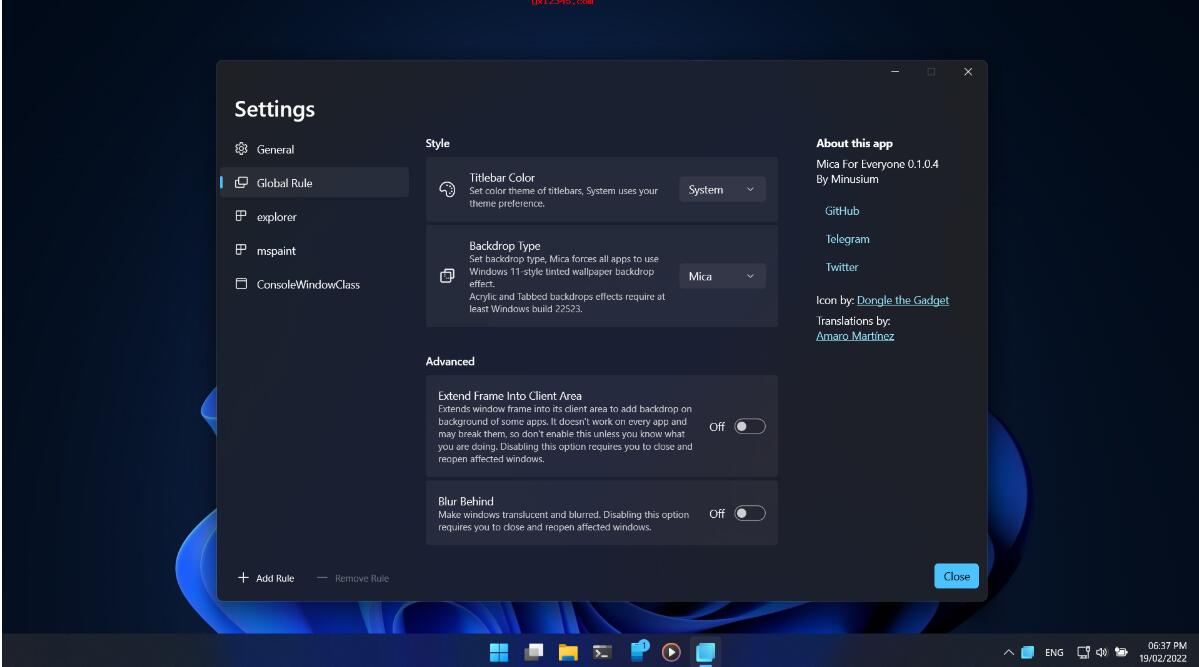
Task: Check battery status in system tray
Action: point(1121,652)
